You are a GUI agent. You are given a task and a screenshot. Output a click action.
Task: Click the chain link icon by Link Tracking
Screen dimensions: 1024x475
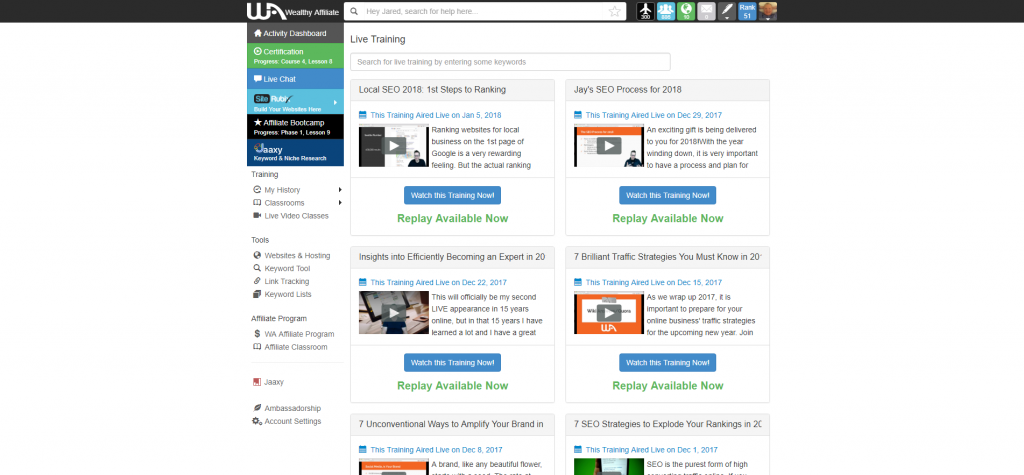coord(257,282)
